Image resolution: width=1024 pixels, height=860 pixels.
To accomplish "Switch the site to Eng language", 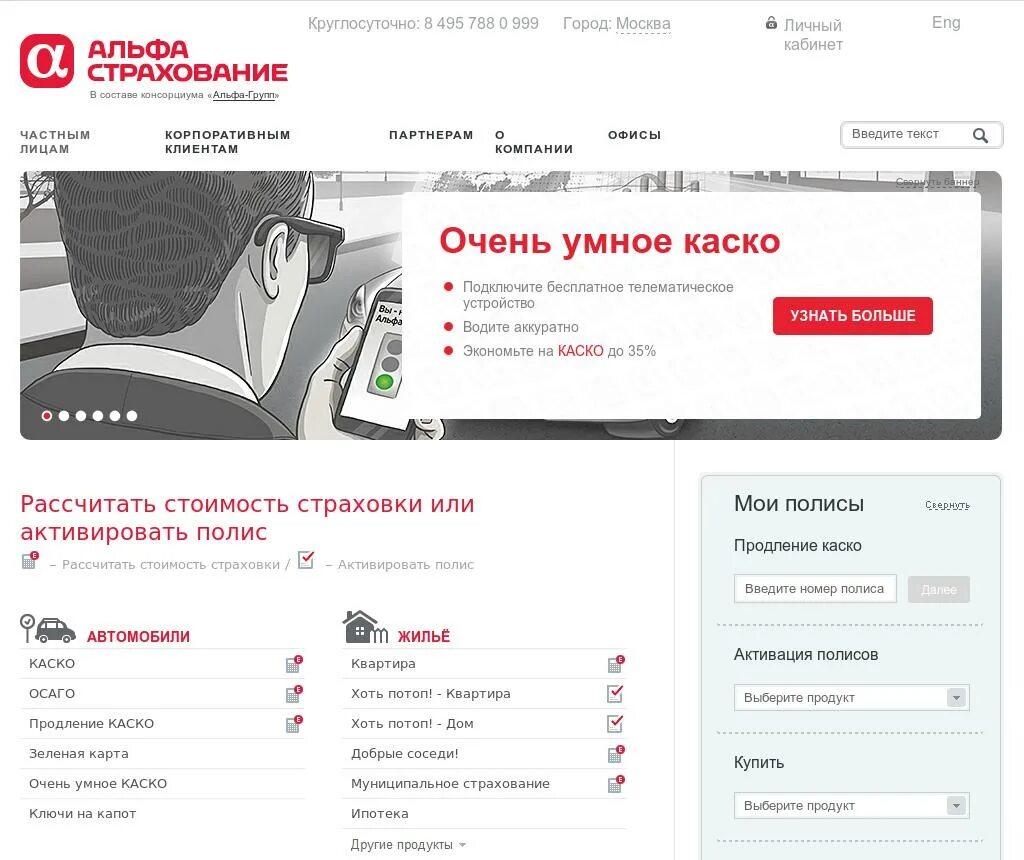I will (x=946, y=23).
